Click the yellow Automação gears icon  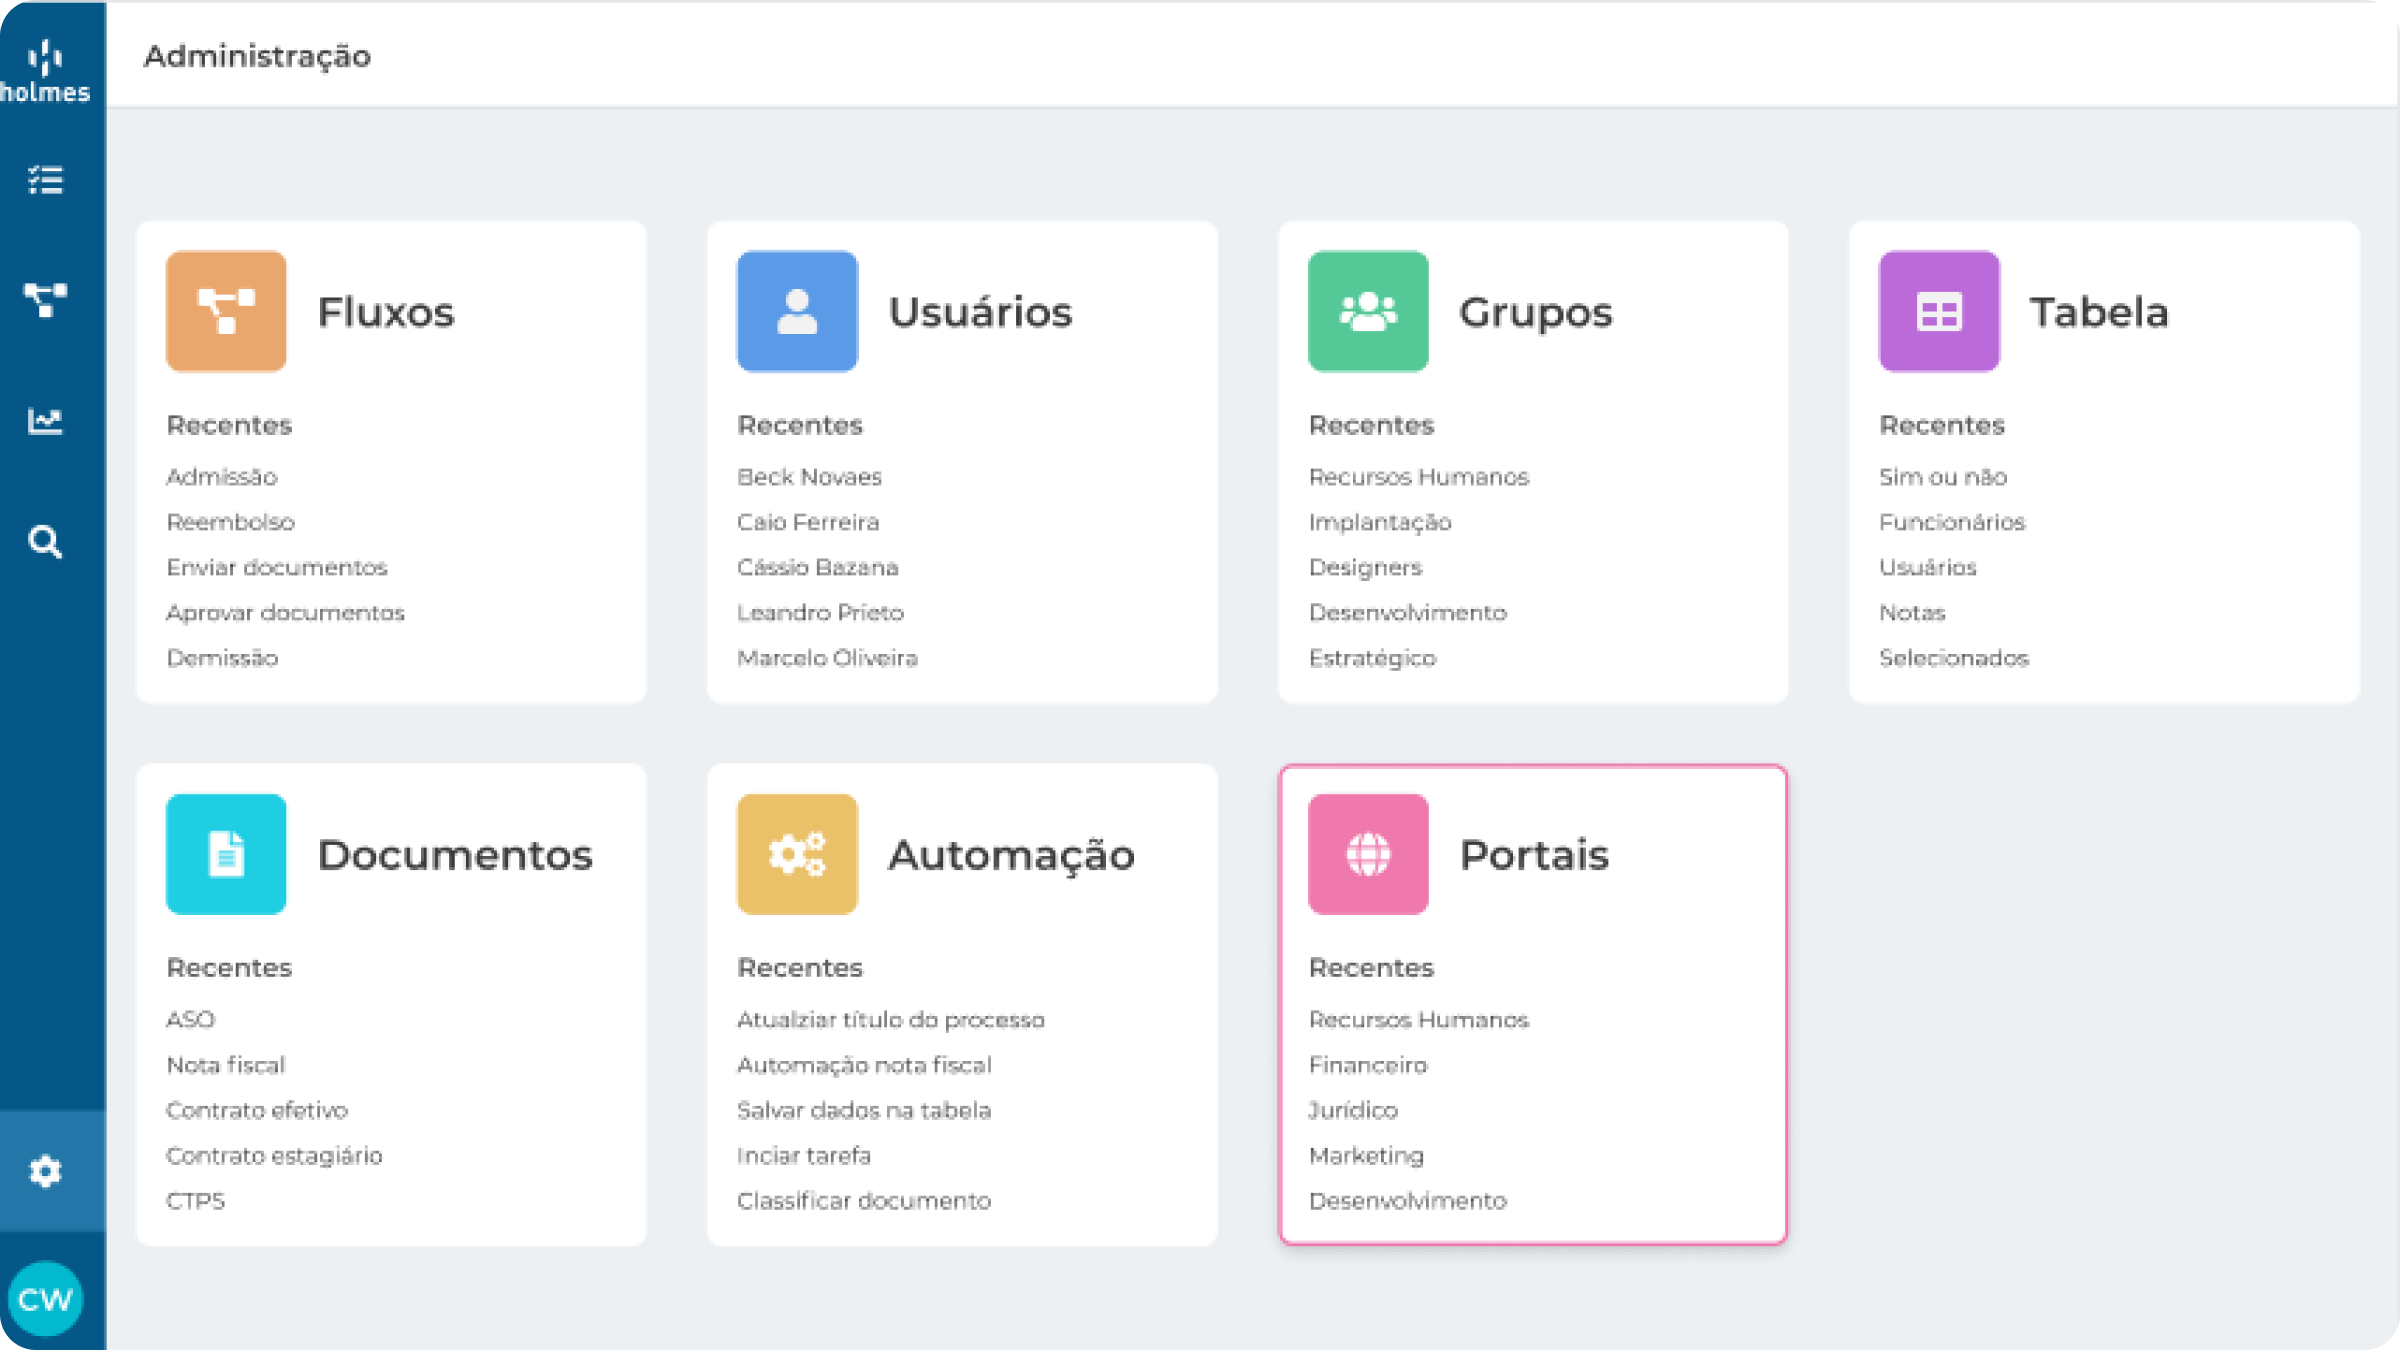(x=797, y=854)
